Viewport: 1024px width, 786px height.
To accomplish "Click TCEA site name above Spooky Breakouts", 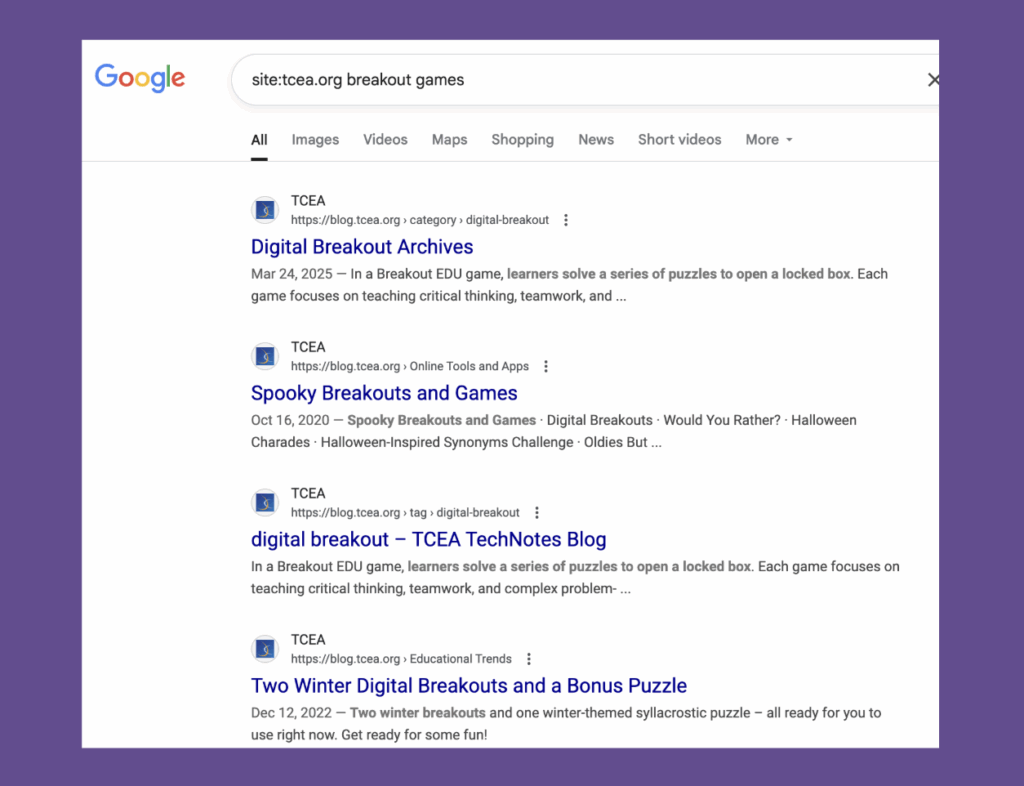I will (308, 347).
